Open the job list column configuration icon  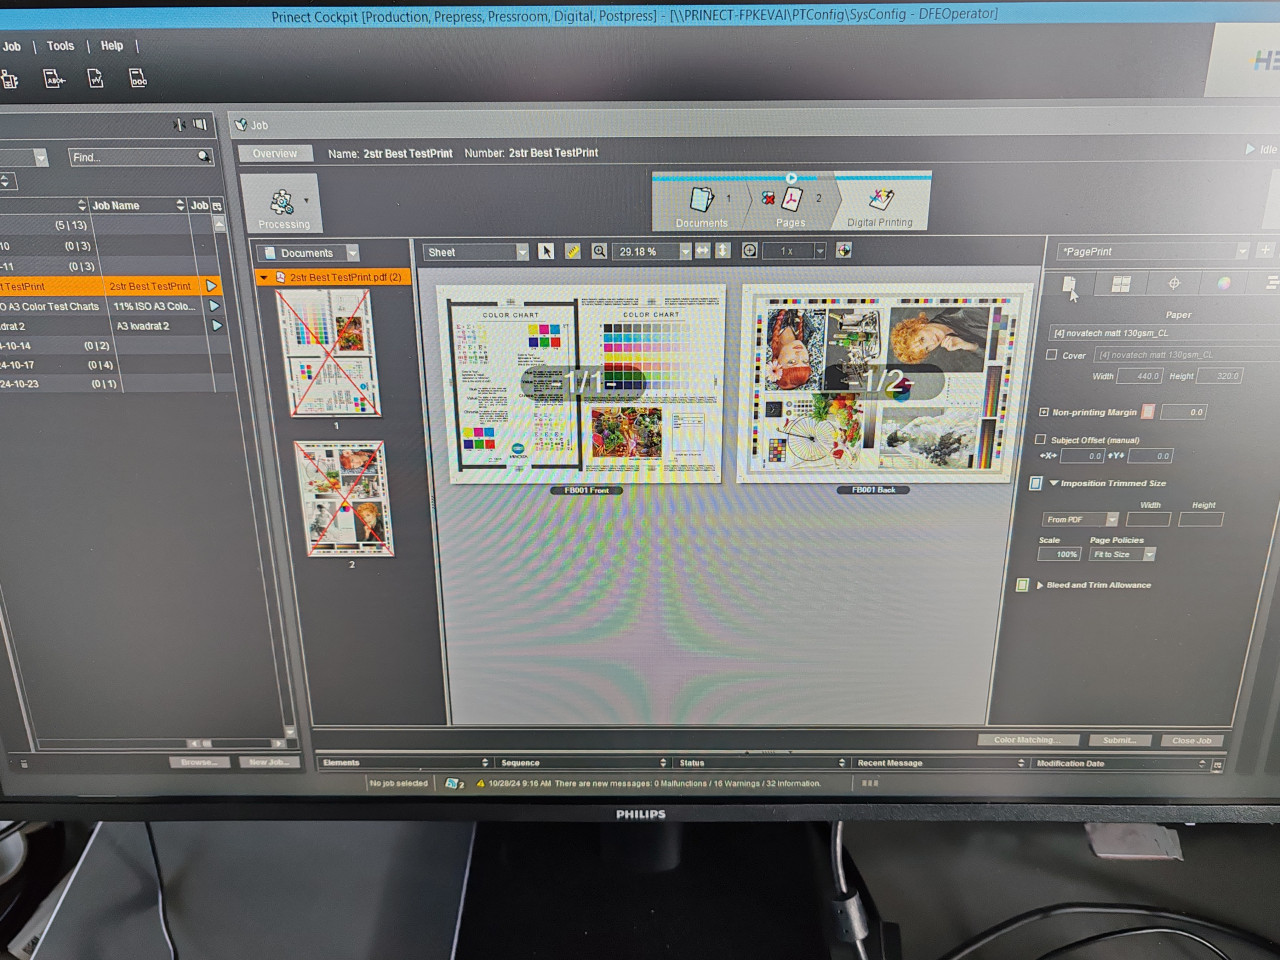pyautogui.click(x=217, y=206)
